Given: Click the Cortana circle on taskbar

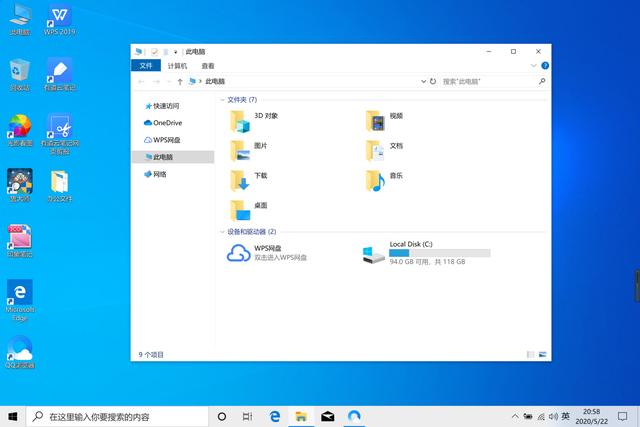Looking at the screenshot, I should tap(222, 416).
